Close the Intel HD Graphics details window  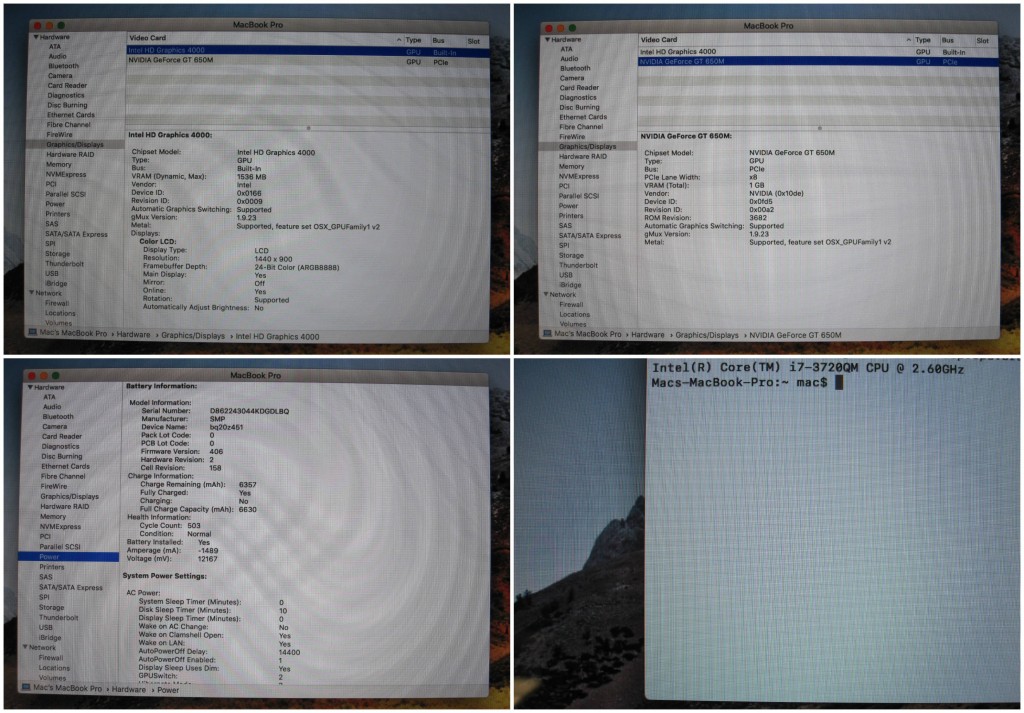(x=38, y=25)
